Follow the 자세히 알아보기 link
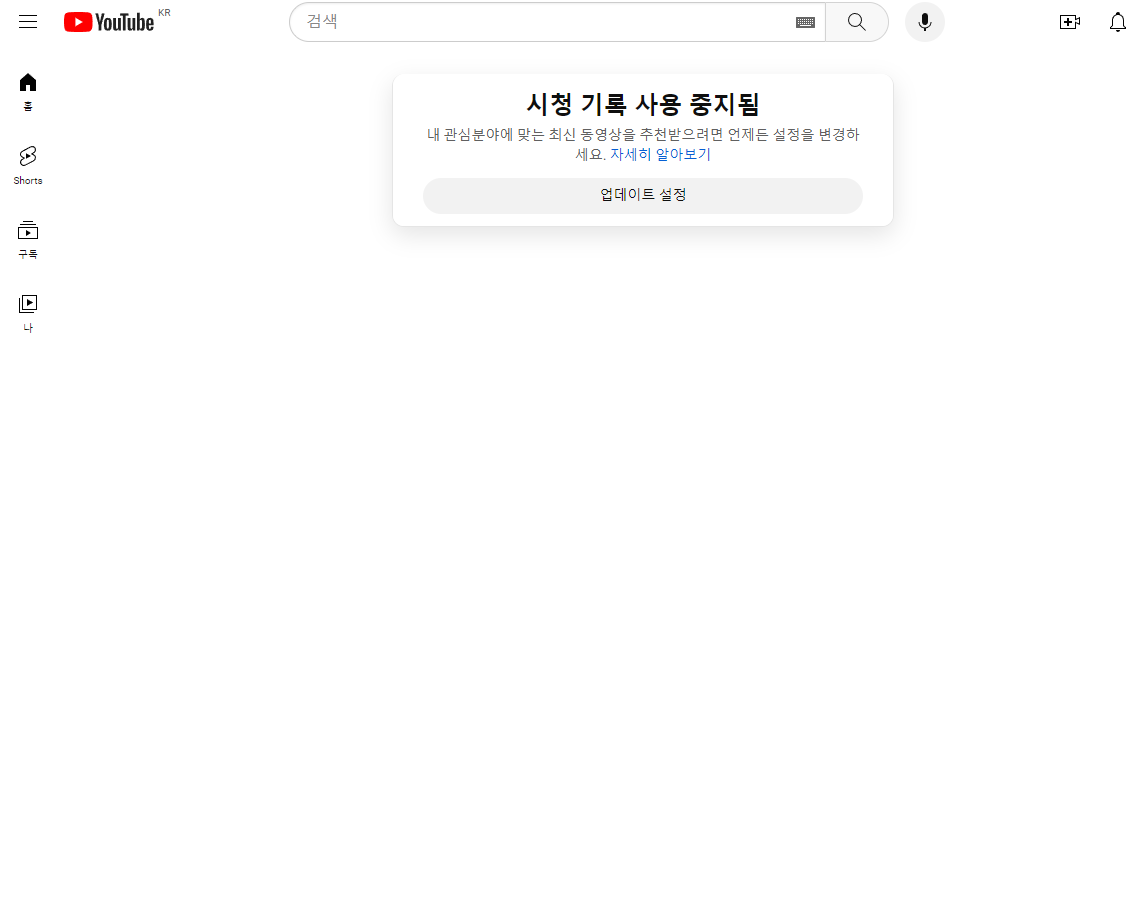Screen dimensions: 1143x918 [660, 154]
